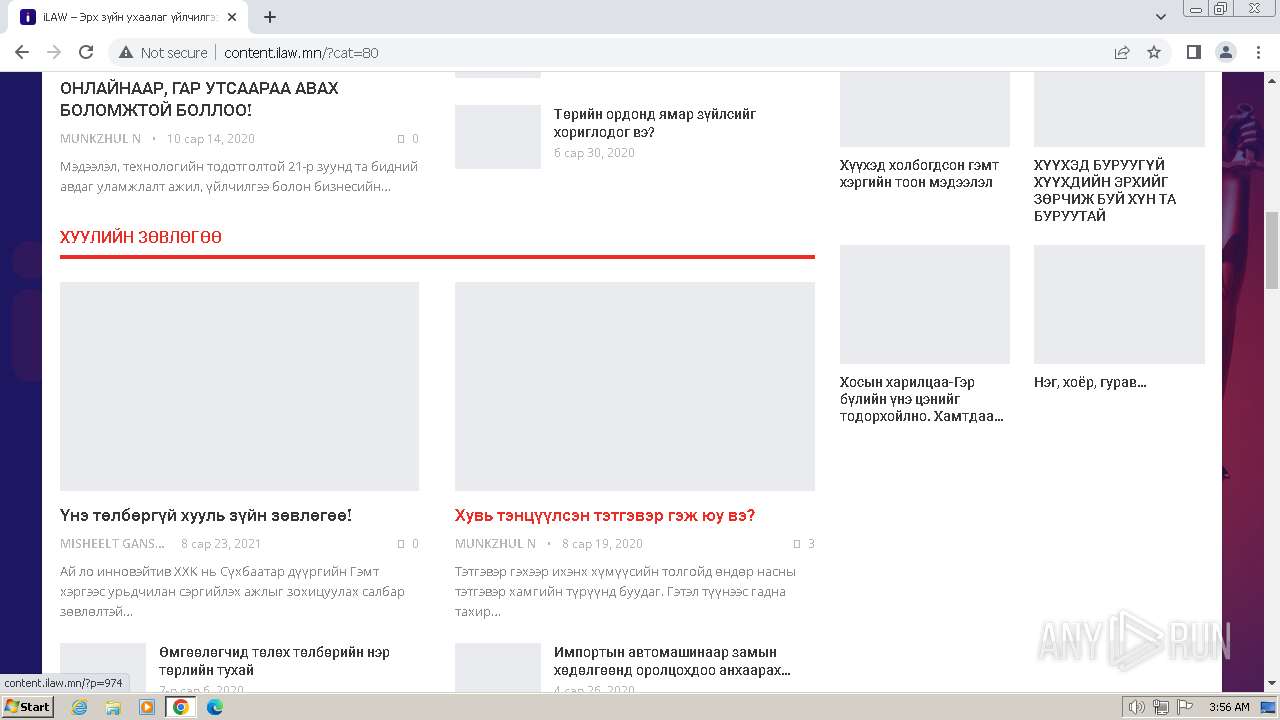Screen dimensions: 1280x720
Task: Open Microsoft Edge from the taskbar
Action: [215, 707]
